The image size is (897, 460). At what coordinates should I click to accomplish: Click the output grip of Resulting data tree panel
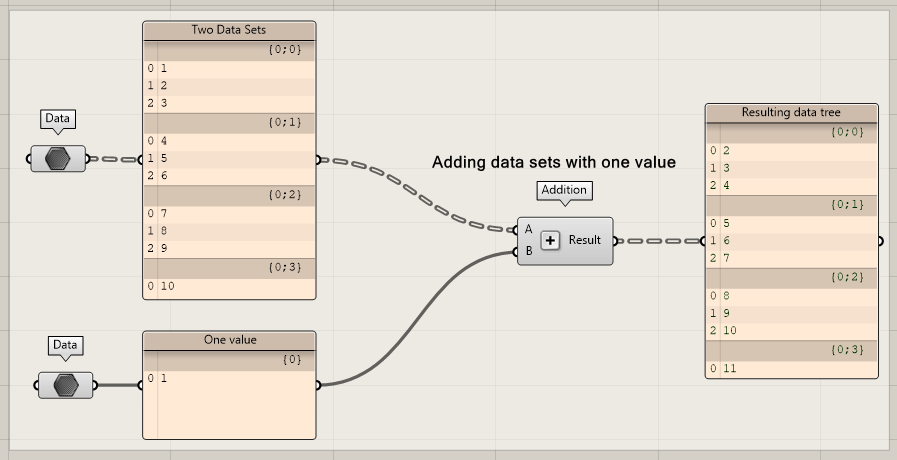tap(880, 241)
